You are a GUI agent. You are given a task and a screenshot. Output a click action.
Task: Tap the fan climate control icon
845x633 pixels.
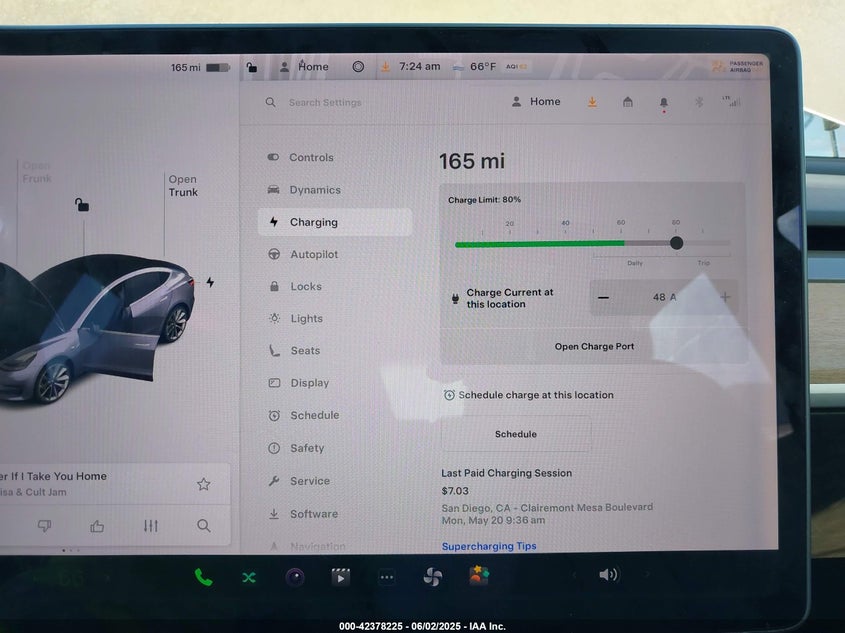click(432, 577)
